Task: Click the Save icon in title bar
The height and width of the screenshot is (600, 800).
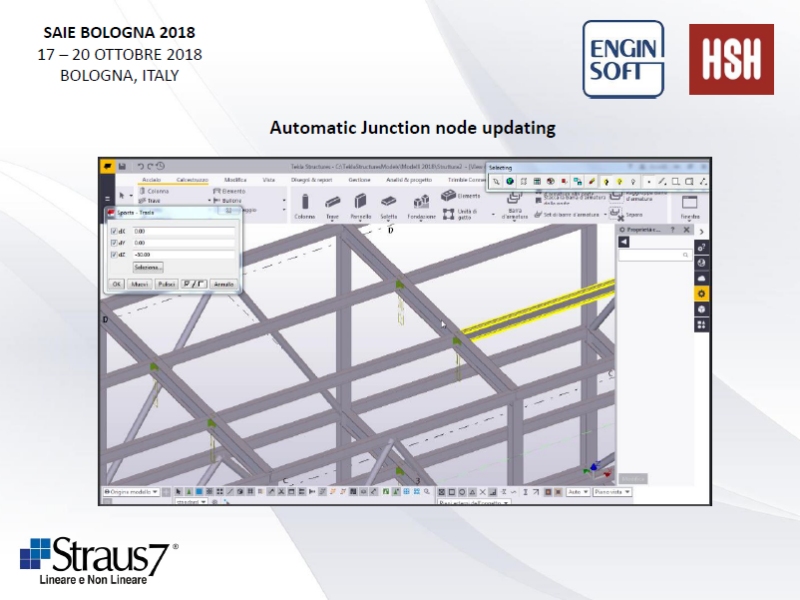Action: click(x=122, y=166)
